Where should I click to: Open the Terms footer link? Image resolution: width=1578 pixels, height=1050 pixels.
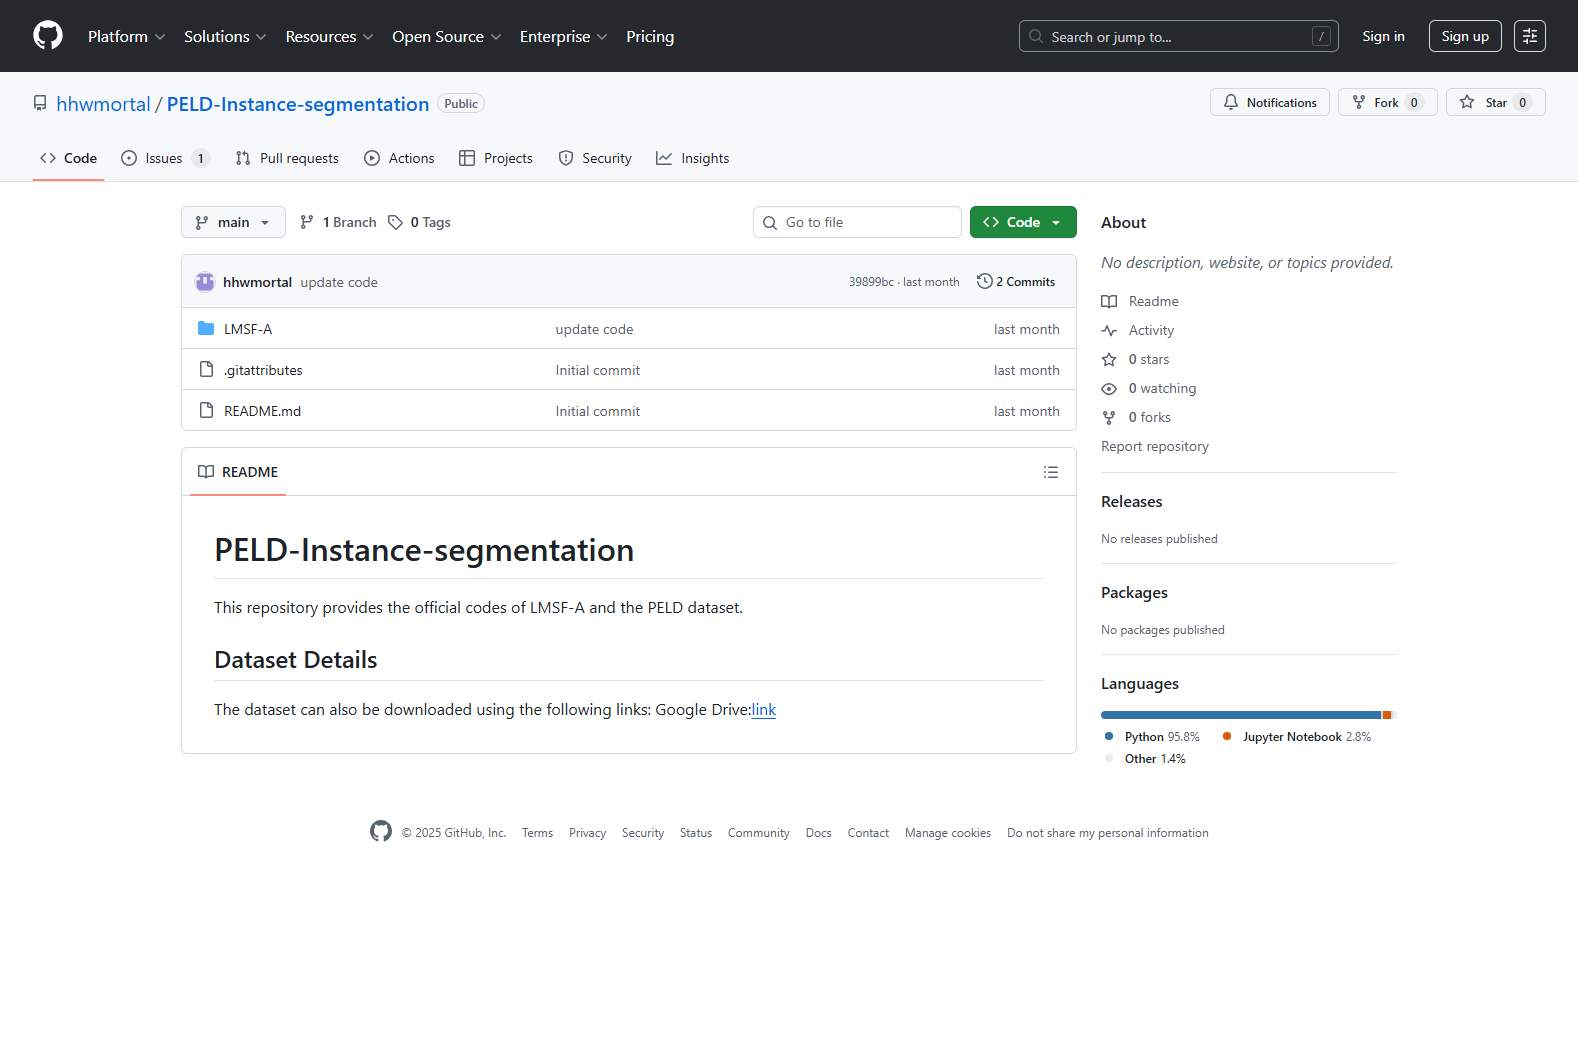[x=537, y=833]
